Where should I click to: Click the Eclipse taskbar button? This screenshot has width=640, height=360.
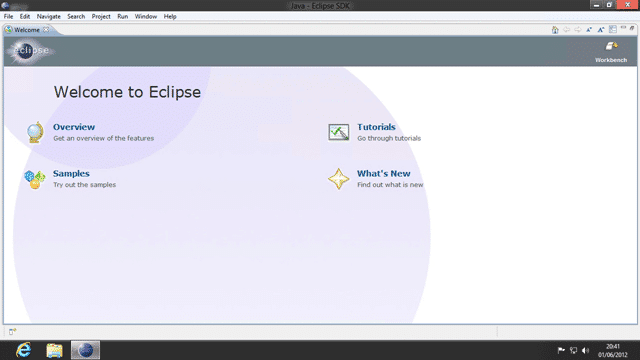pos(85,350)
